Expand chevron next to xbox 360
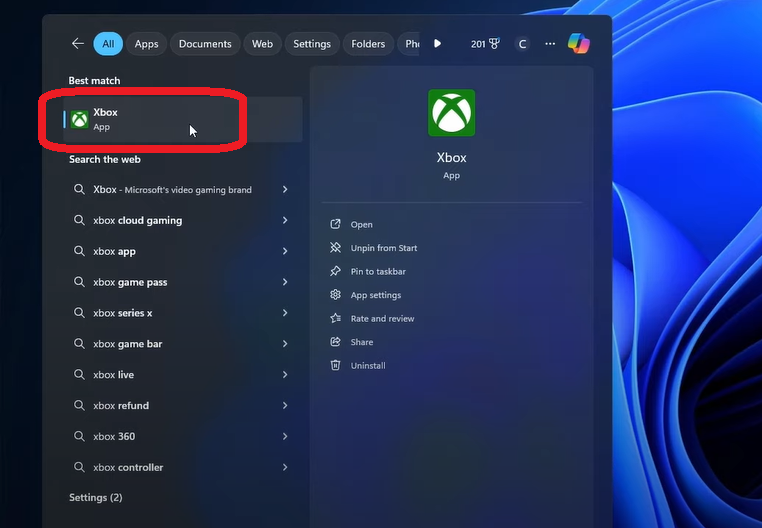 tap(285, 436)
